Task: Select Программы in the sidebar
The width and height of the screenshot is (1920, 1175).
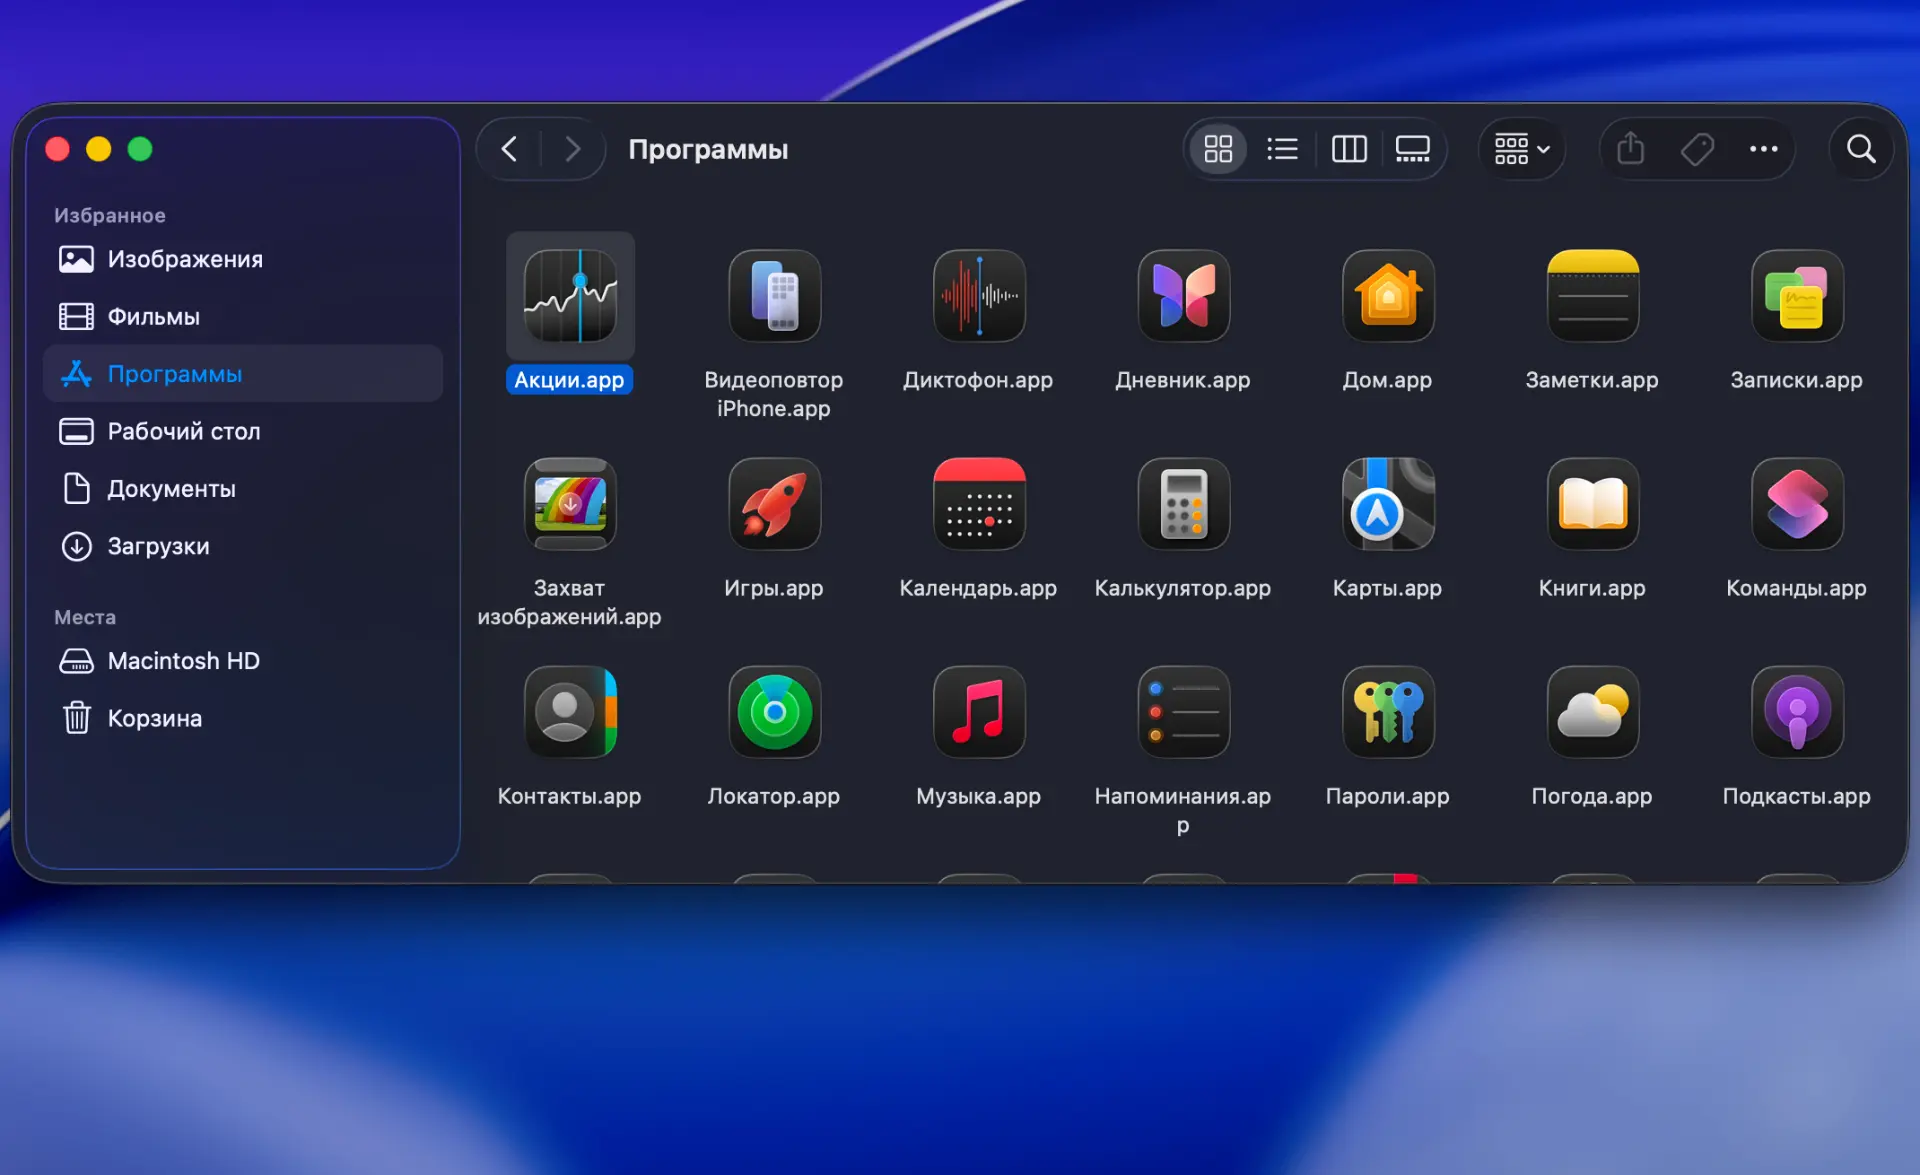Action: 243,374
